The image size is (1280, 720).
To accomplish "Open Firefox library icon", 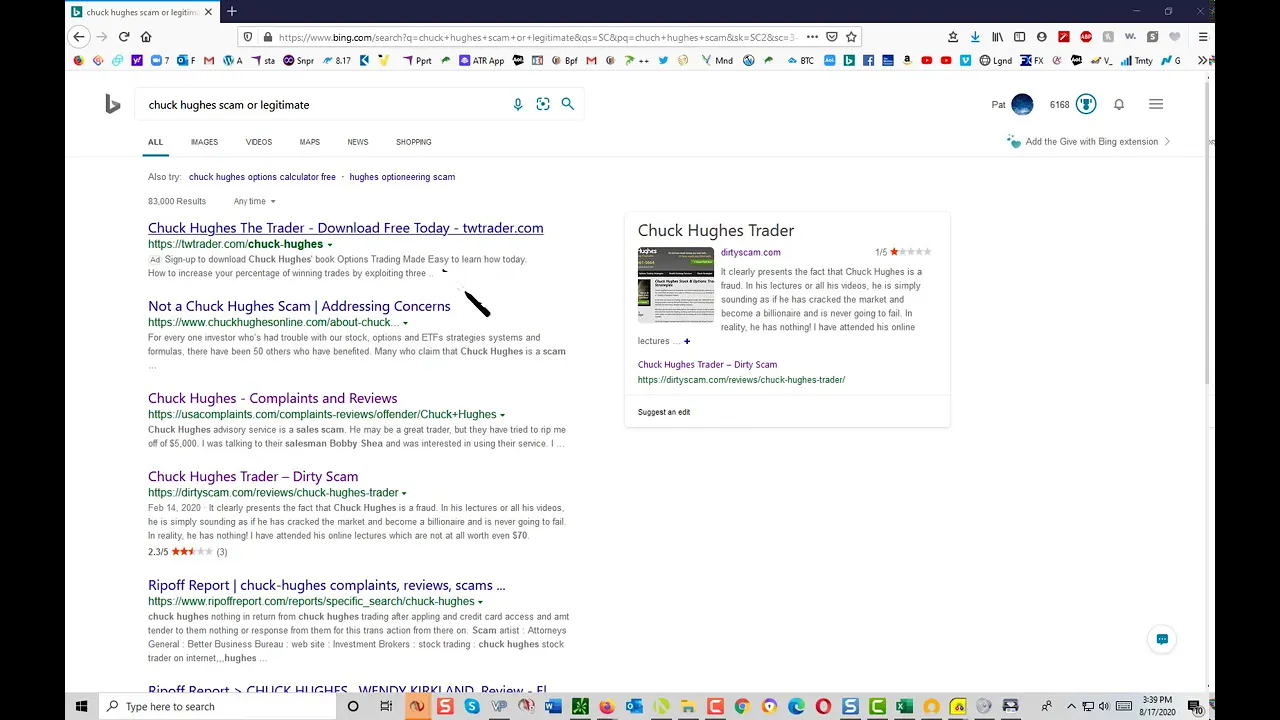I will coord(997,37).
